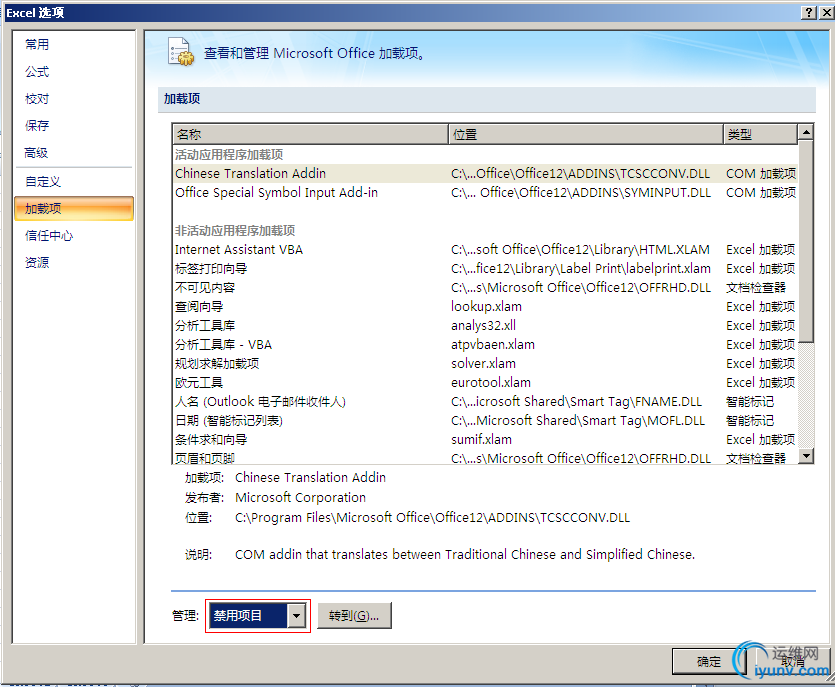Click the sumif.xlam location cell

[481, 439]
